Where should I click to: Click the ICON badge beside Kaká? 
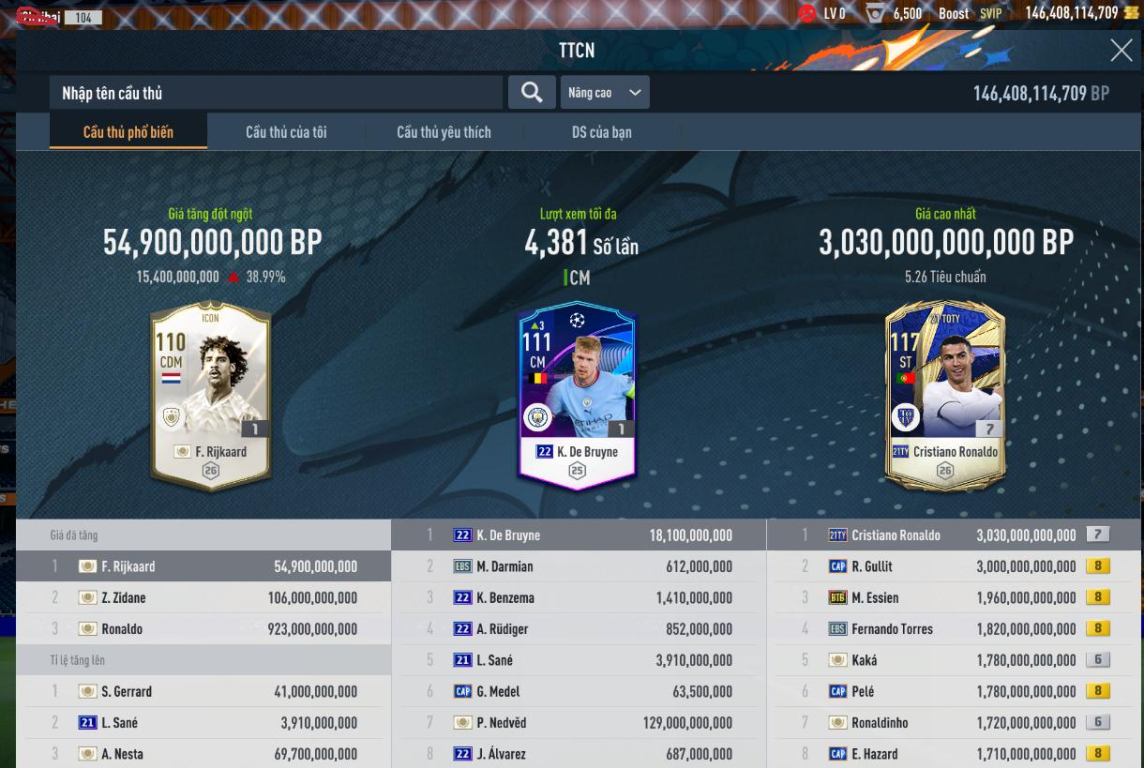838,660
